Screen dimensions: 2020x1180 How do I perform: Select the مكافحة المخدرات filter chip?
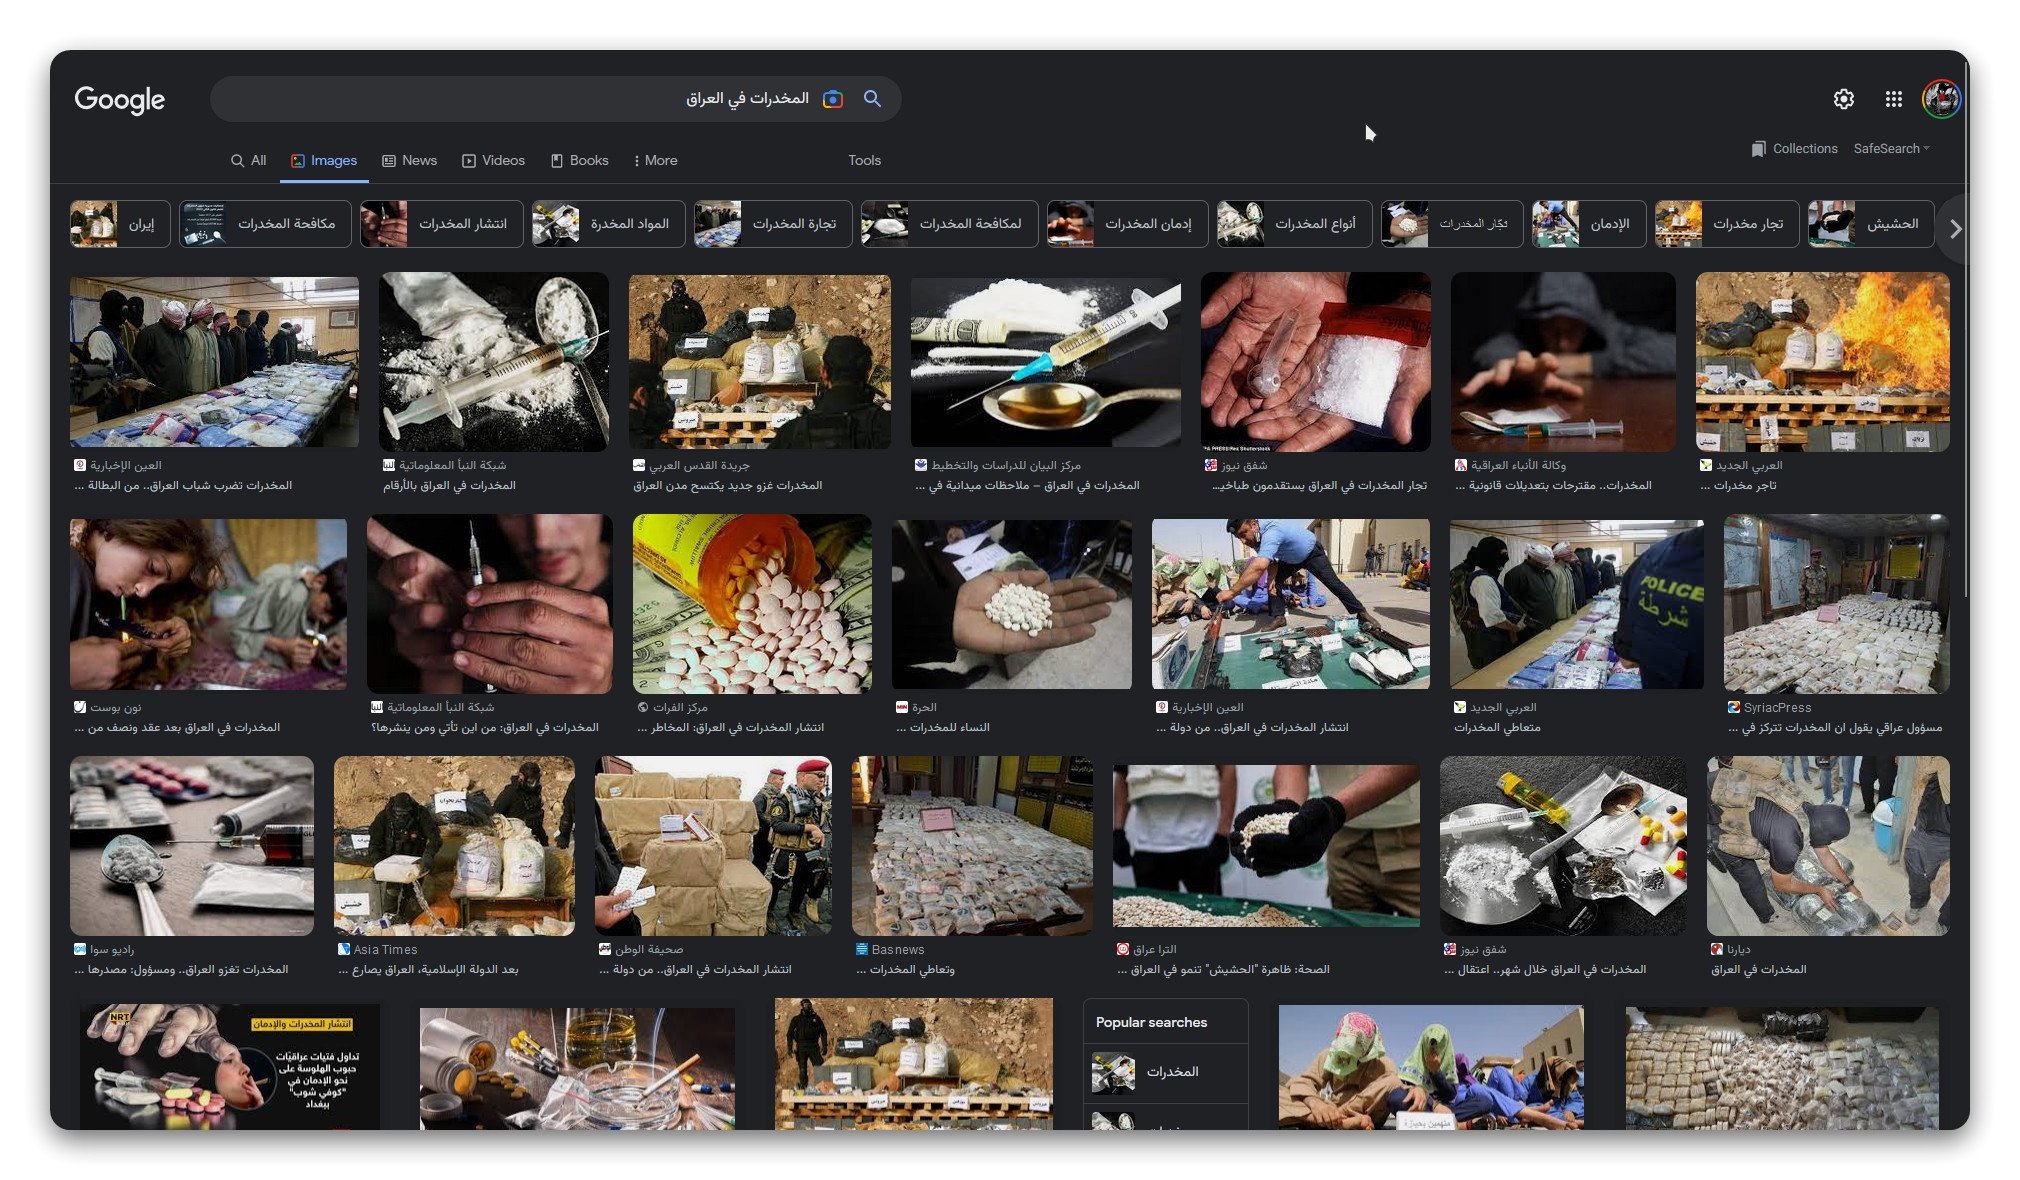click(x=265, y=224)
